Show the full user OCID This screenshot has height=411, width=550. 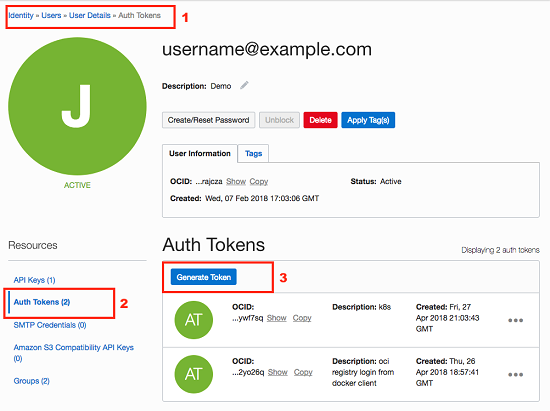click(x=236, y=181)
